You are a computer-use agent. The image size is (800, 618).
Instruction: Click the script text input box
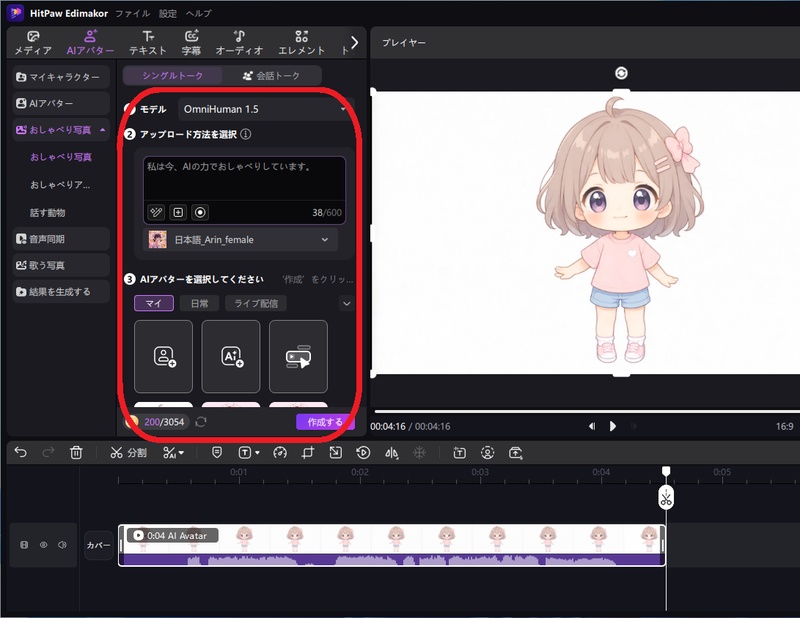pyautogui.click(x=244, y=179)
